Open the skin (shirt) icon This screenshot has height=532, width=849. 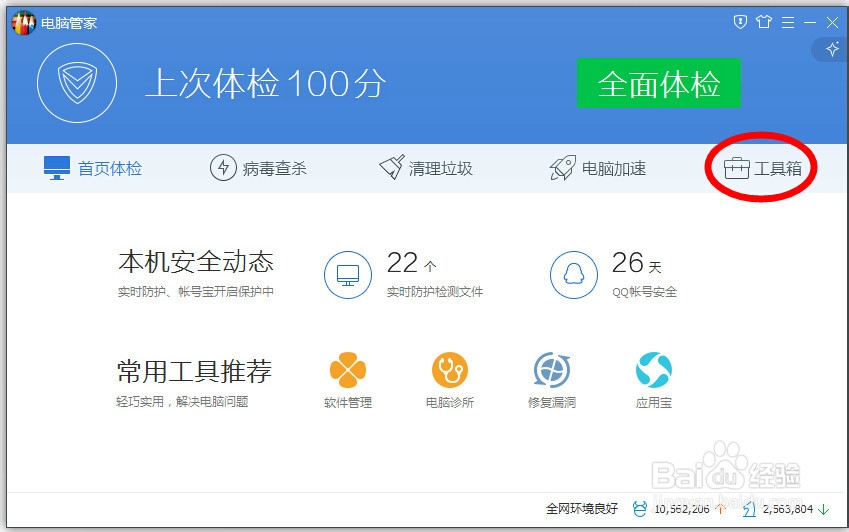point(764,22)
